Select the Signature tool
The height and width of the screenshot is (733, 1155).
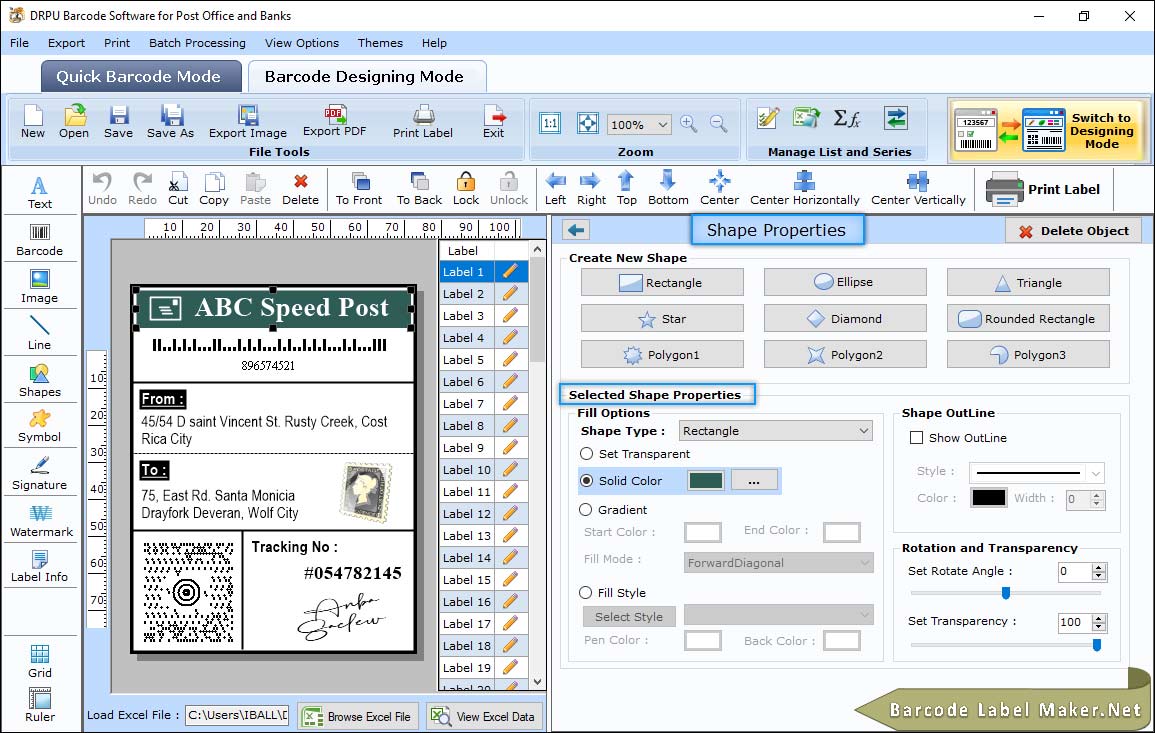click(x=40, y=473)
